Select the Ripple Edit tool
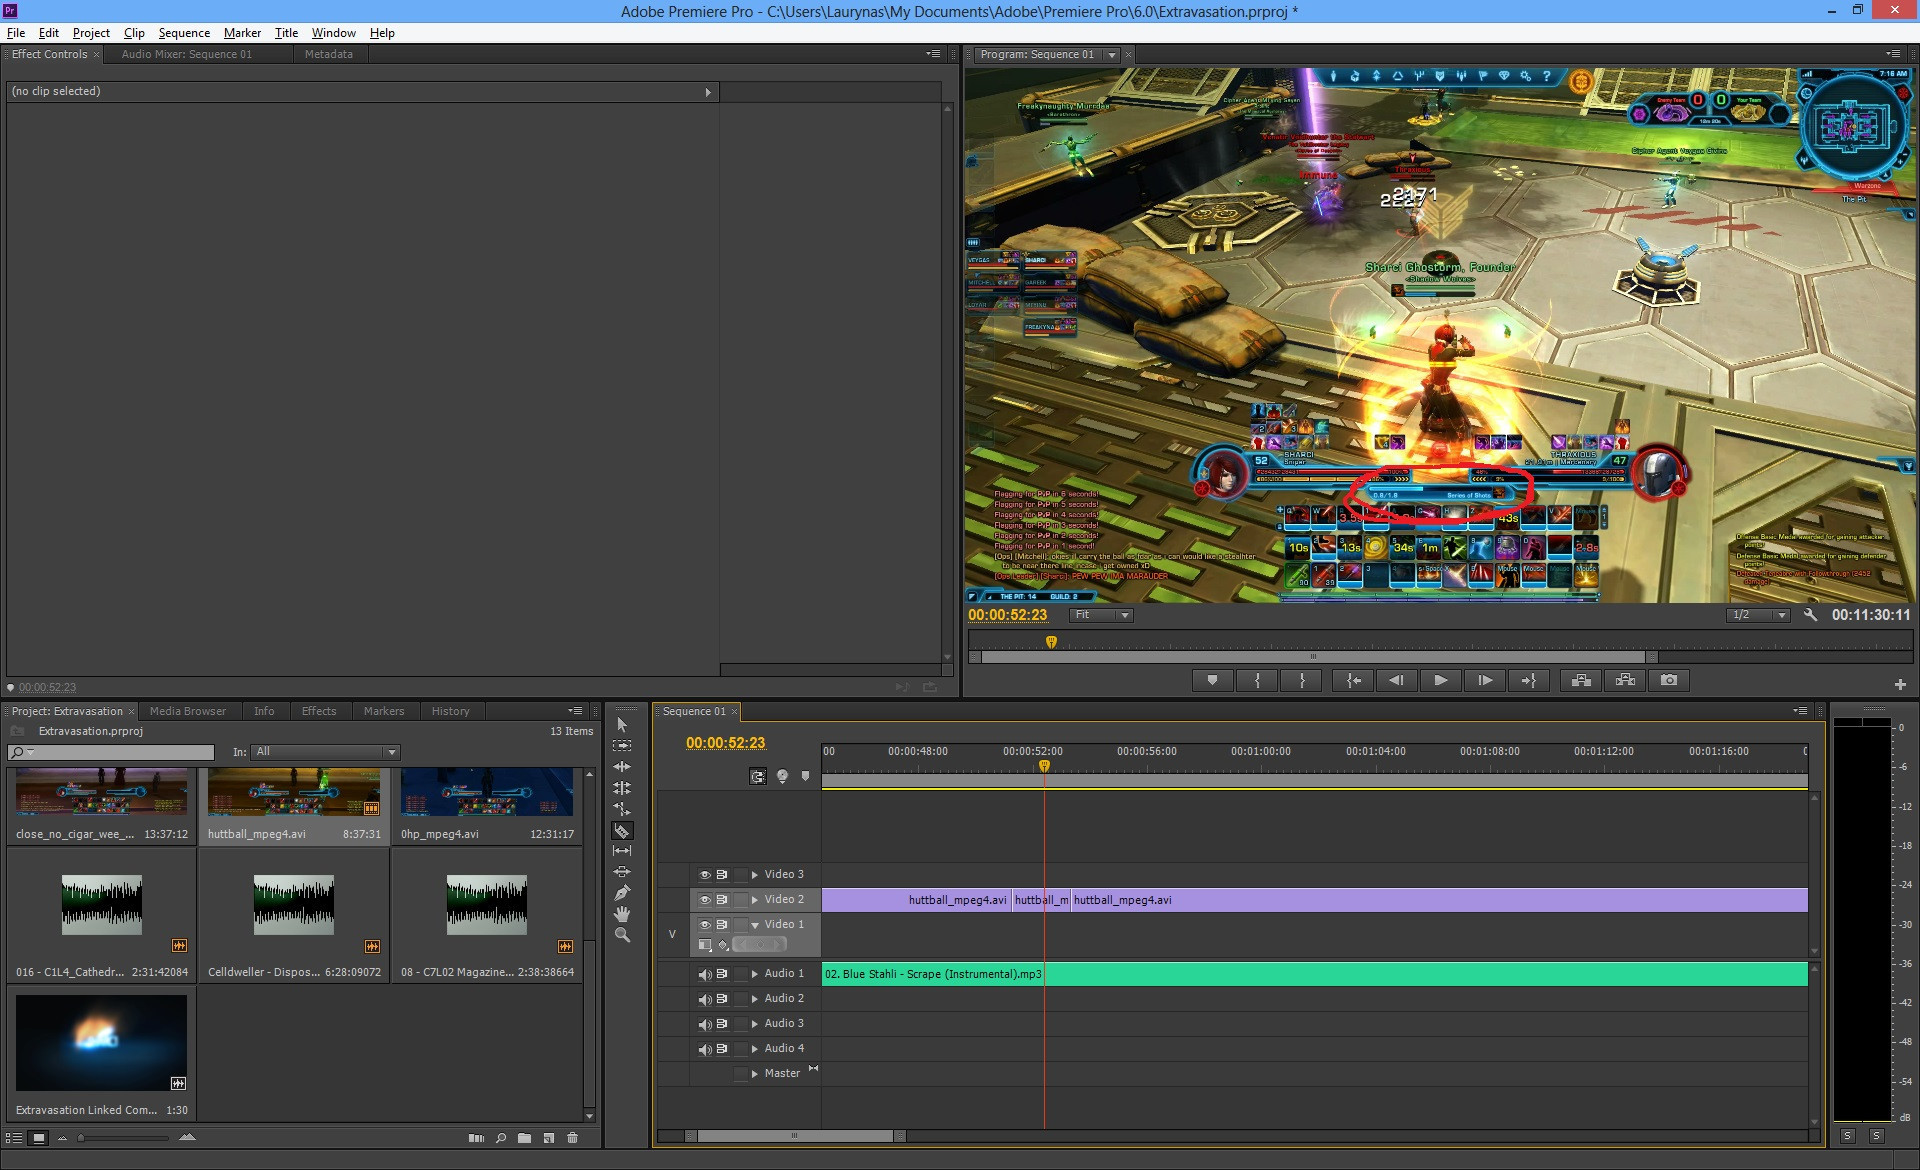The width and height of the screenshot is (1920, 1170). coord(622,767)
